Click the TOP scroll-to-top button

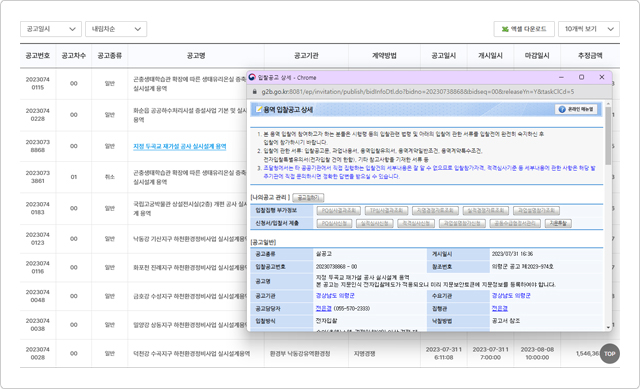pyautogui.click(x=609, y=353)
